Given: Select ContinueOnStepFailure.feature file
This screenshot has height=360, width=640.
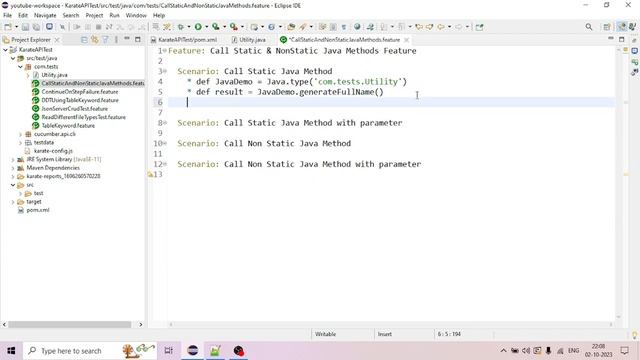Looking at the screenshot, I should (80, 92).
